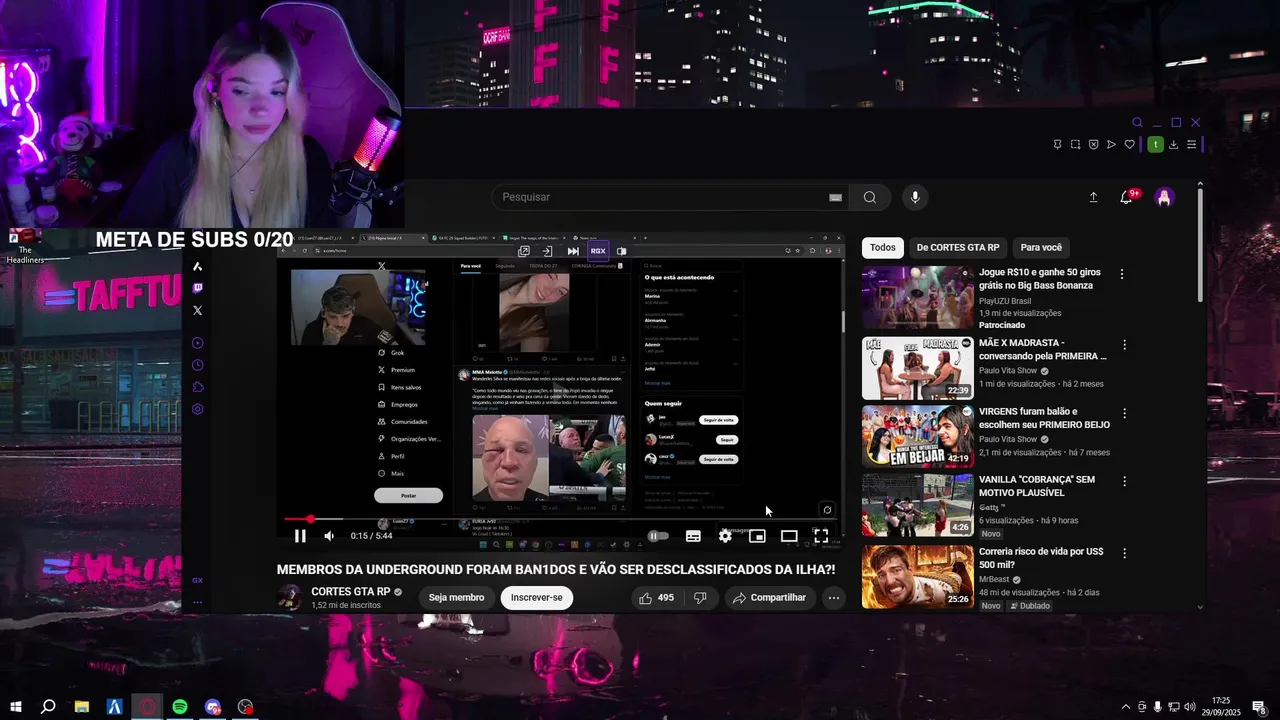
Task: Pause the YouTube video
Action: (x=300, y=536)
